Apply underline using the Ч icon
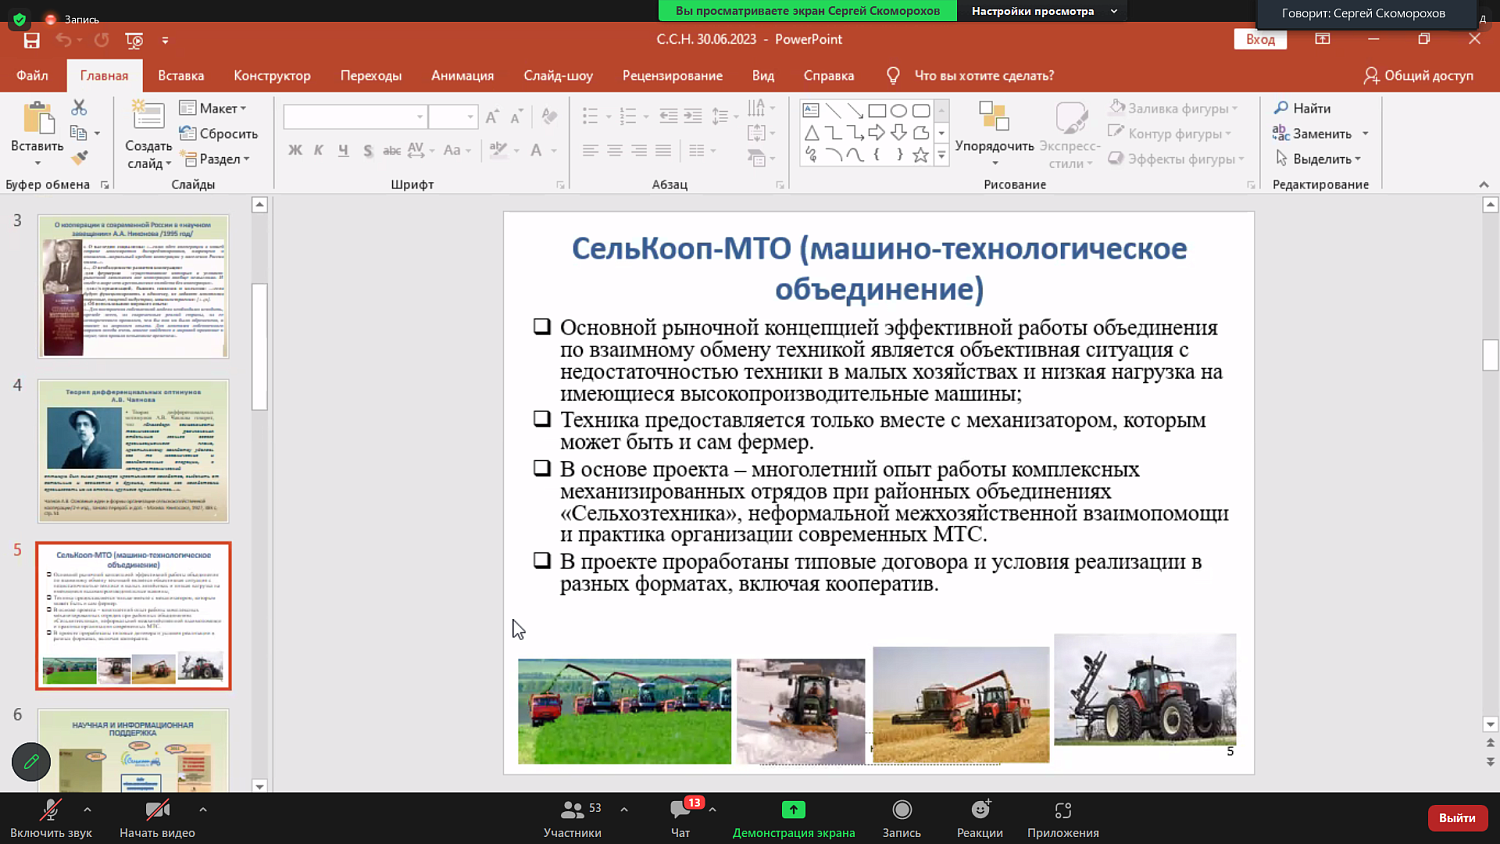Viewport: 1500px width, 844px height. click(343, 150)
